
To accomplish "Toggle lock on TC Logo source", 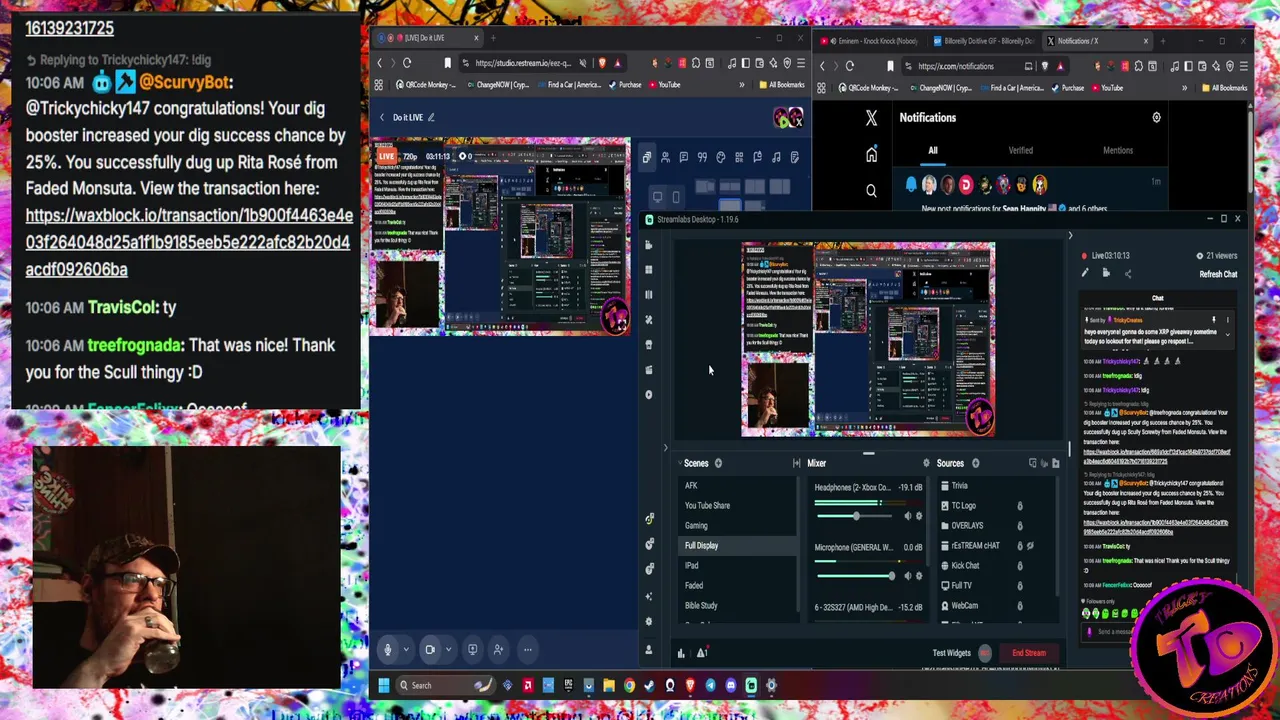I will [1020, 506].
